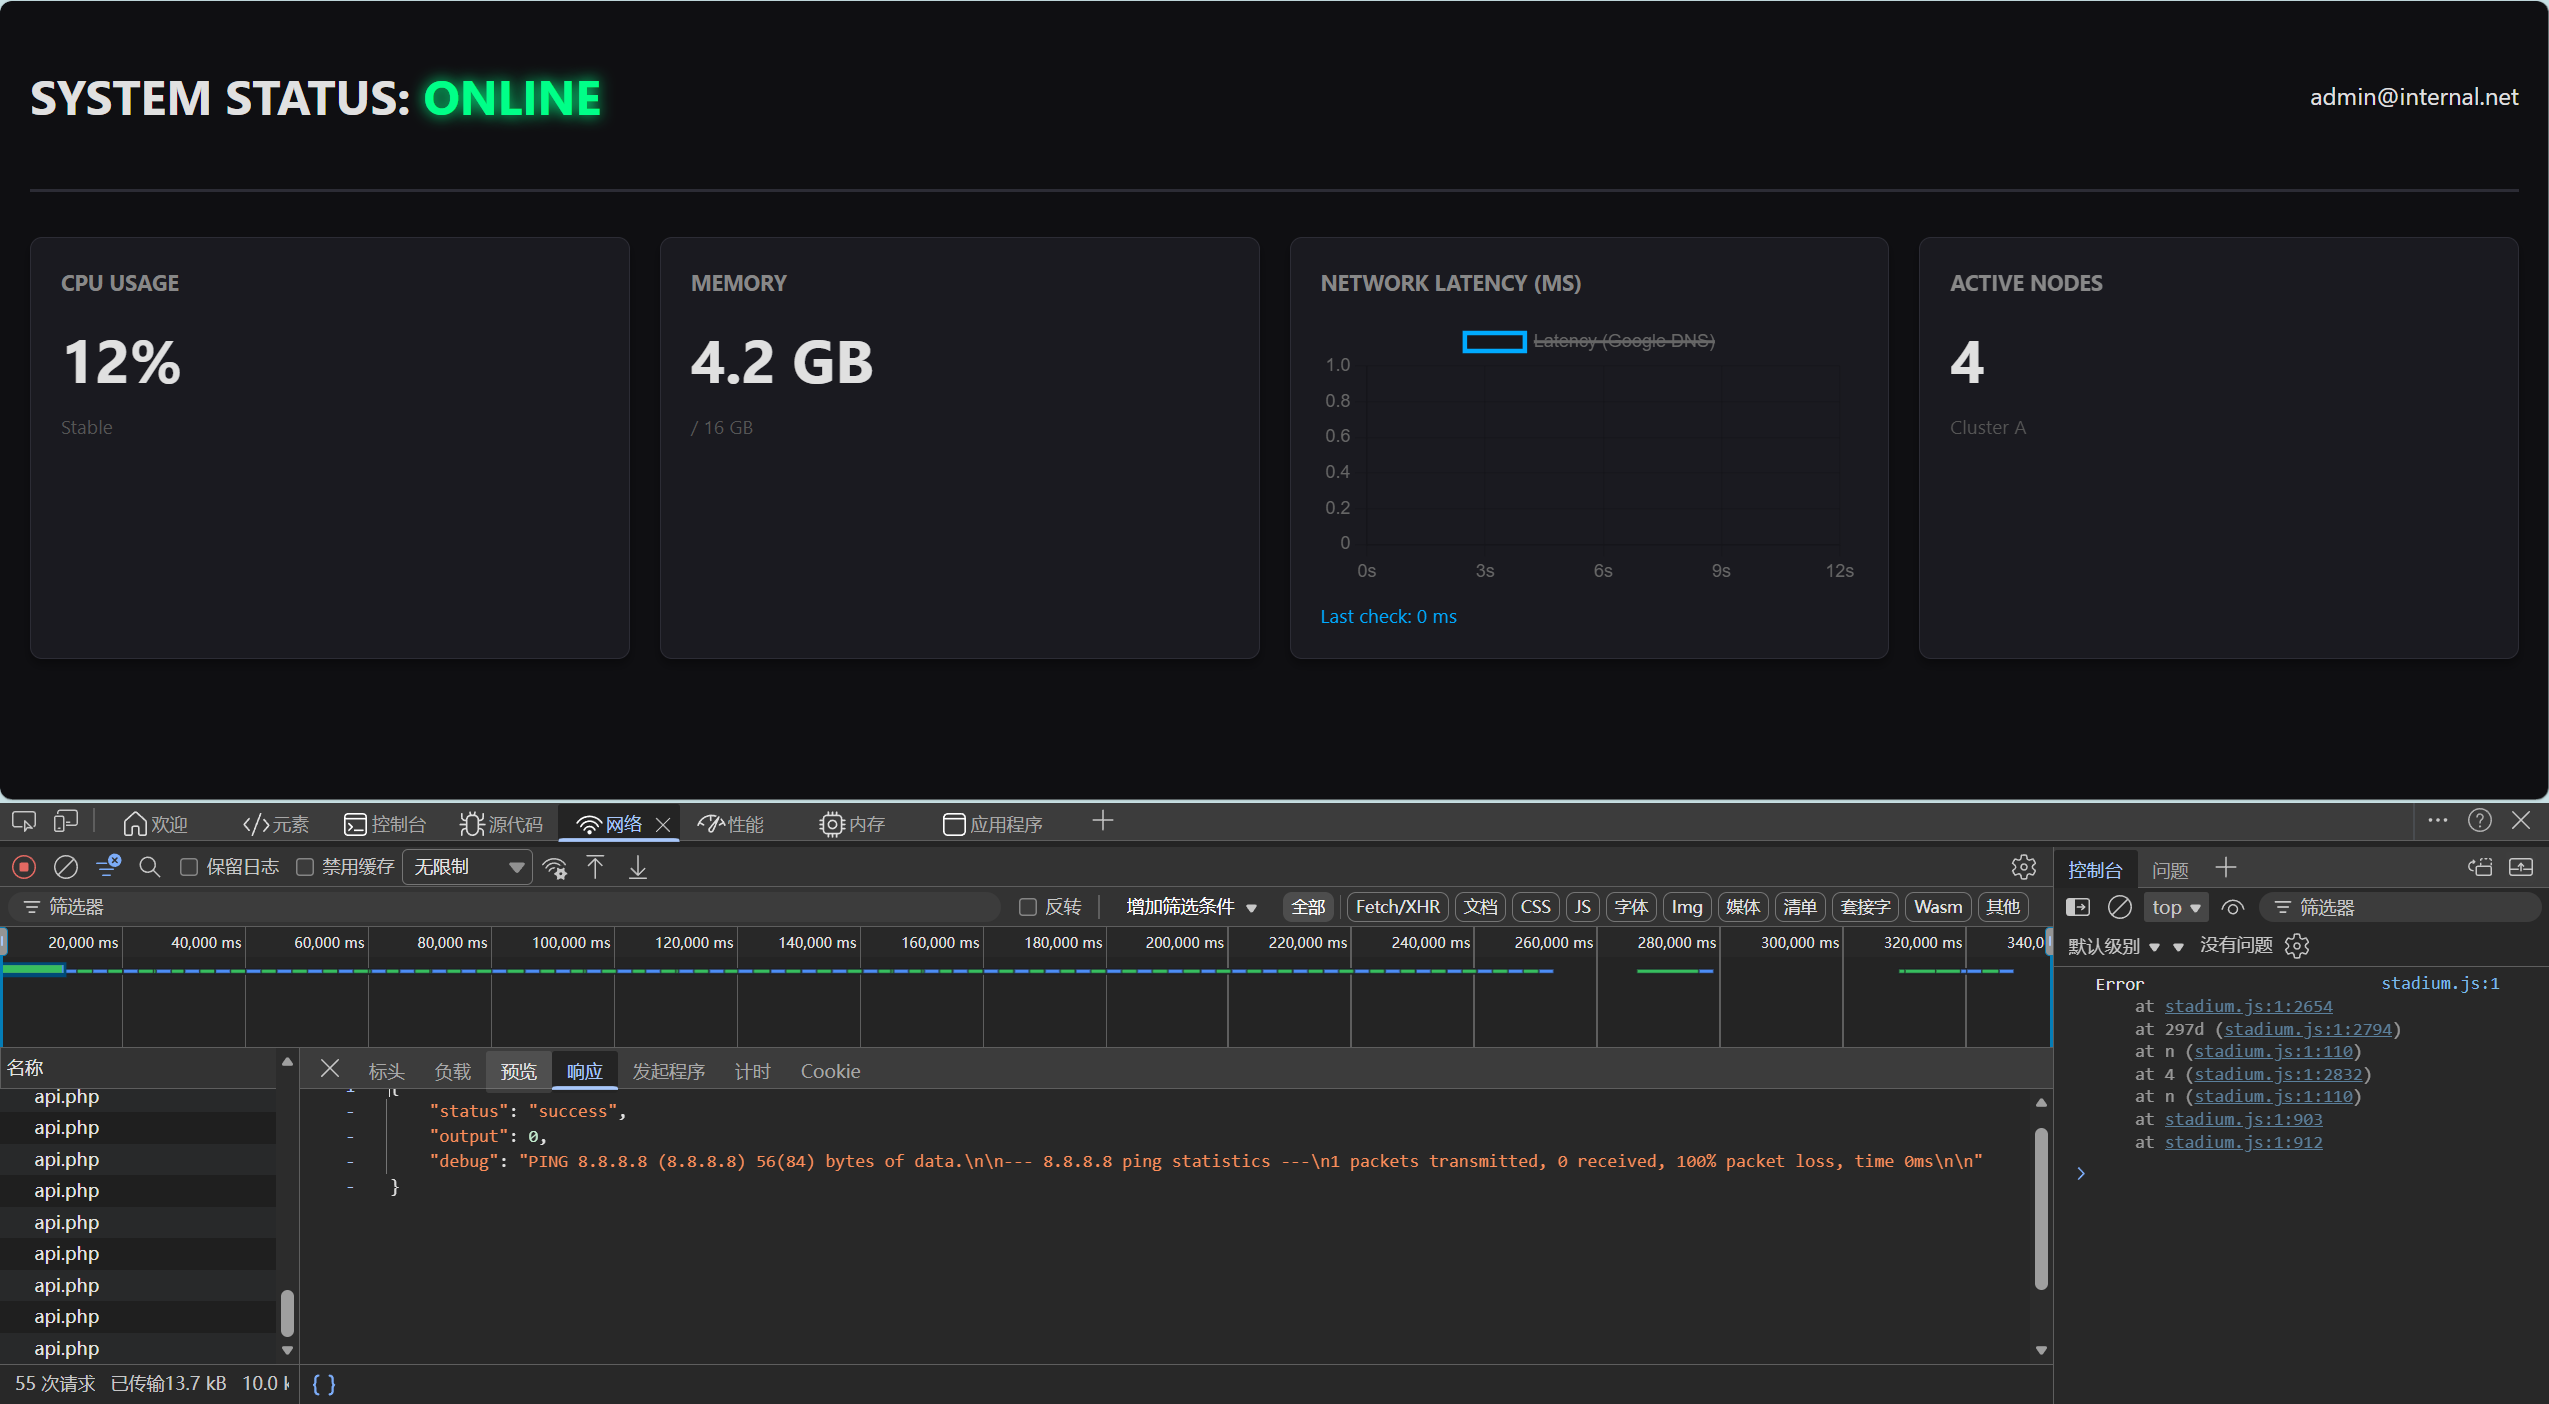Filter requests by Fetch/XHR
This screenshot has height=1404, width=2549.
coord(1398,907)
